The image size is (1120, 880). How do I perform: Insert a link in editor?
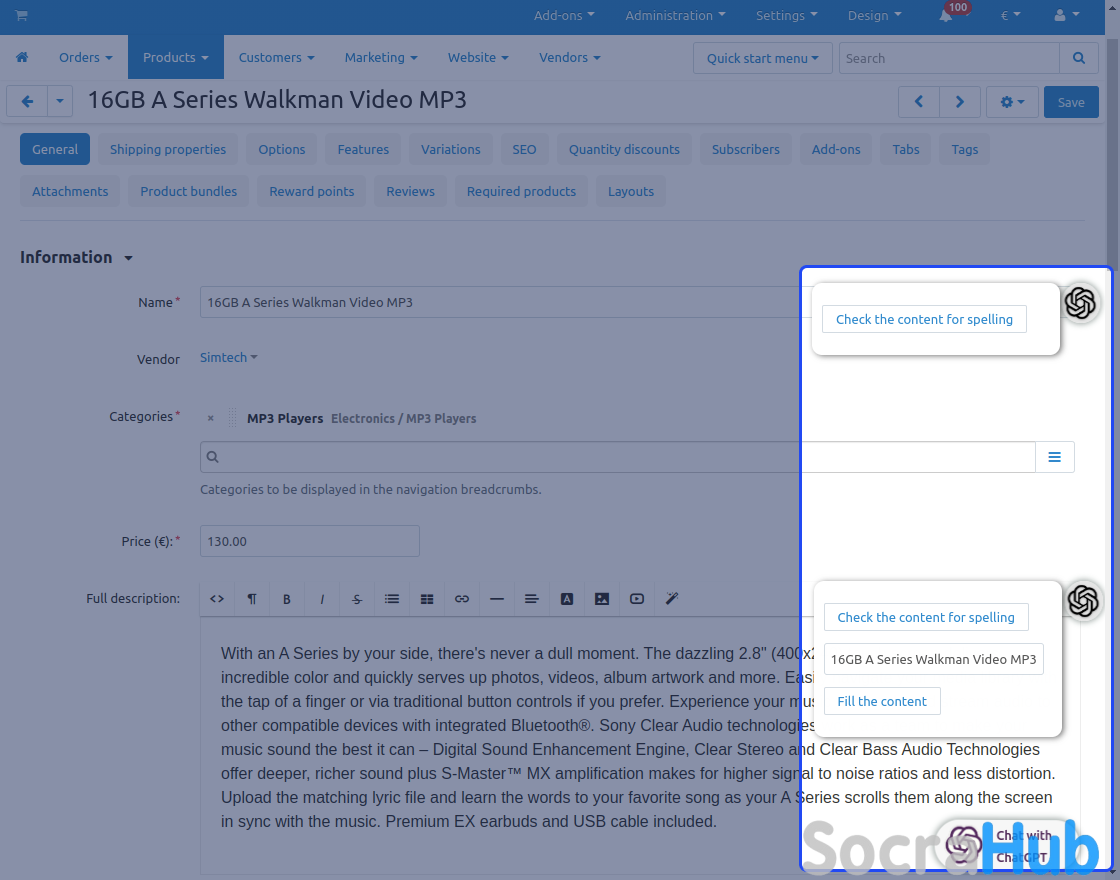(x=461, y=599)
